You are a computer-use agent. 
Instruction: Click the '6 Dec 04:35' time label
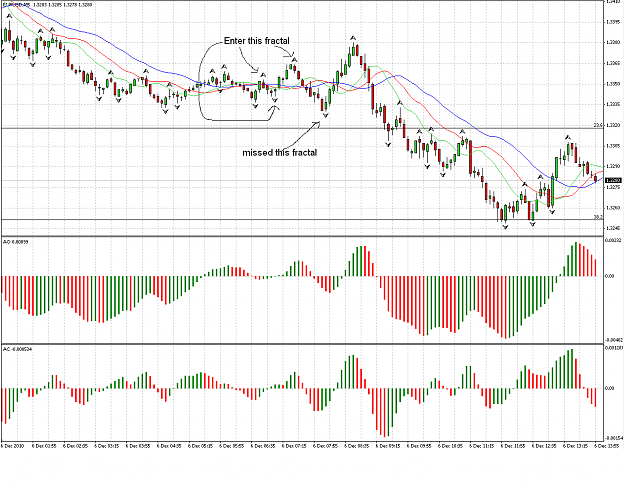click(x=169, y=446)
